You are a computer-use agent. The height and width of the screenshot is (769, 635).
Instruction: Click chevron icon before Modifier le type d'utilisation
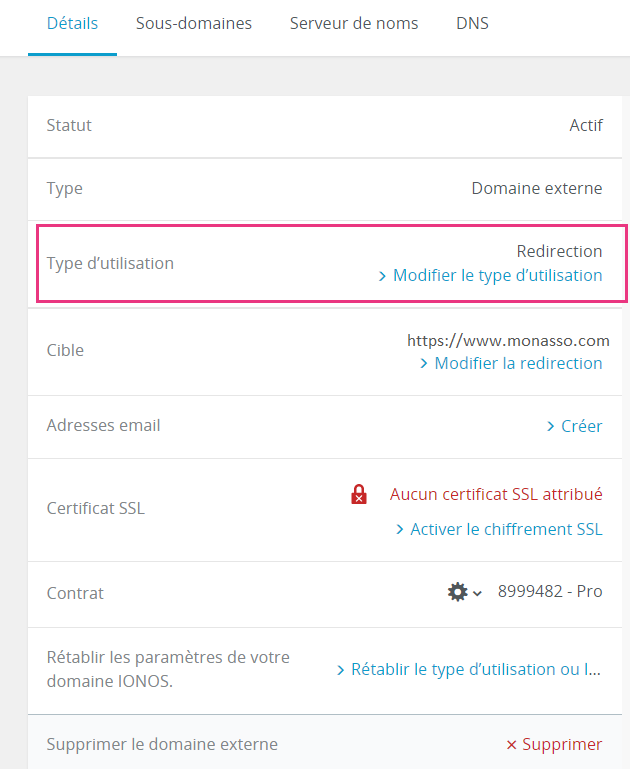pyautogui.click(x=382, y=276)
